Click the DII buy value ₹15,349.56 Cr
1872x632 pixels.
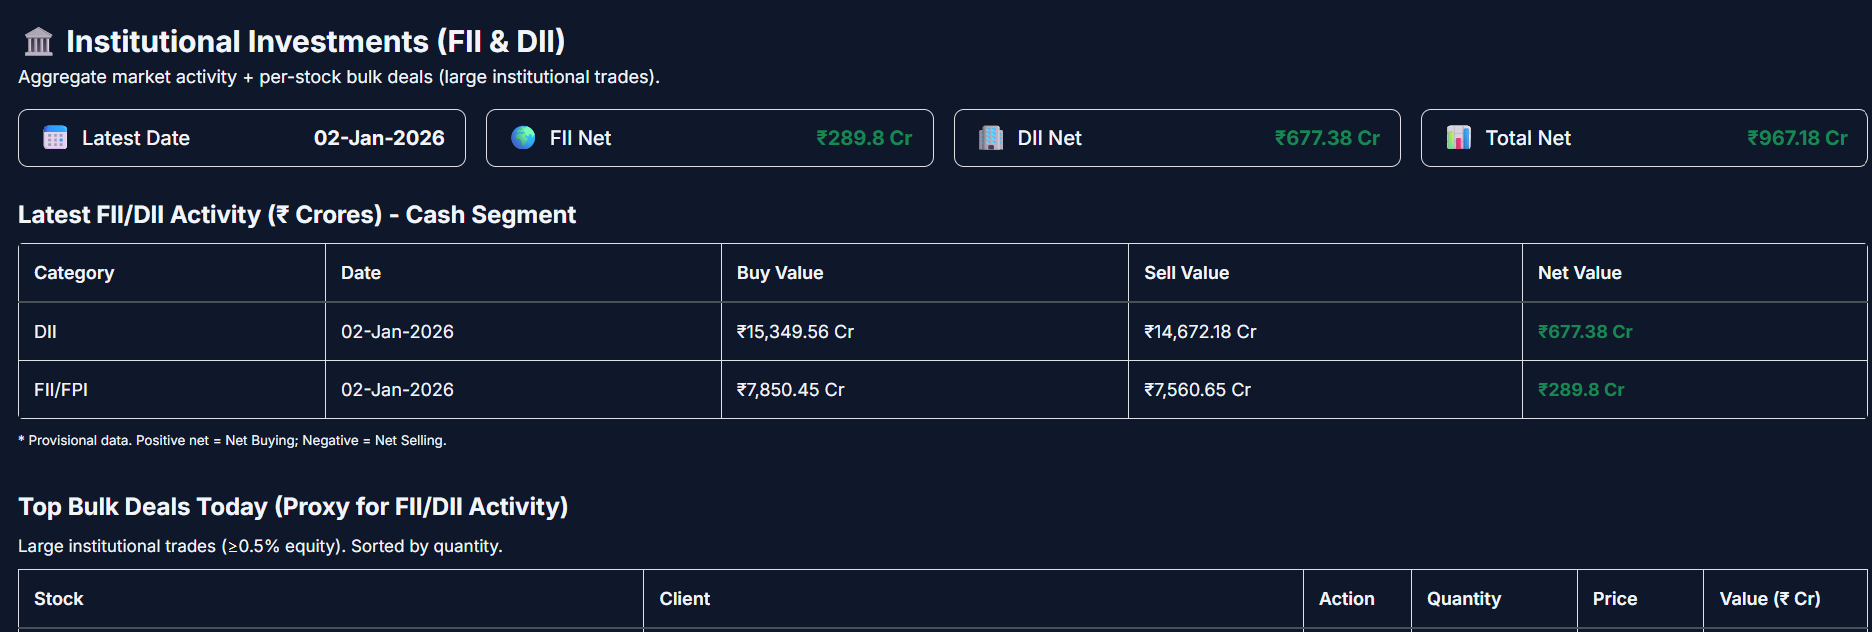(795, 332)
